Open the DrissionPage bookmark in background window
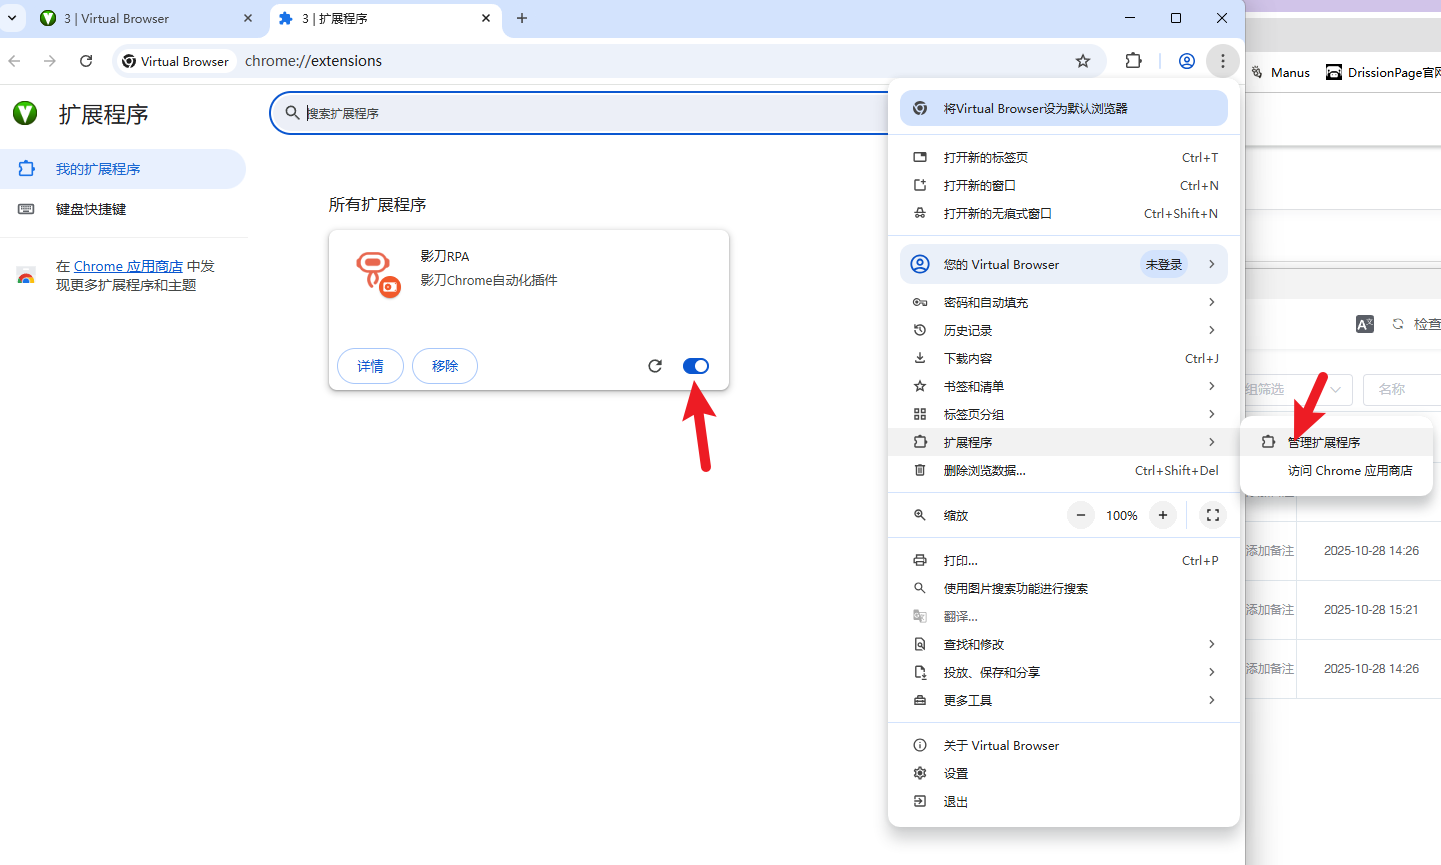The height and width of the screenshot is (865, 1441). coord(1383,72)
